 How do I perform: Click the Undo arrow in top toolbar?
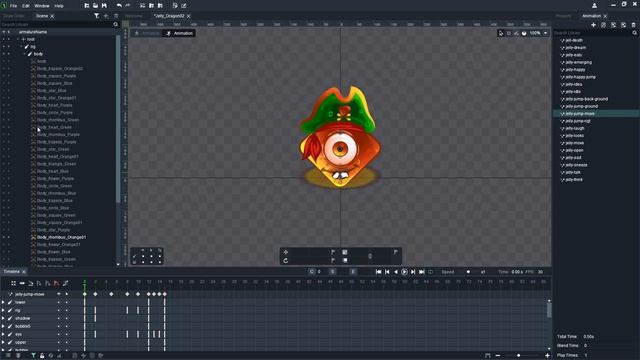pyautogui.click(x=119, y=6)
